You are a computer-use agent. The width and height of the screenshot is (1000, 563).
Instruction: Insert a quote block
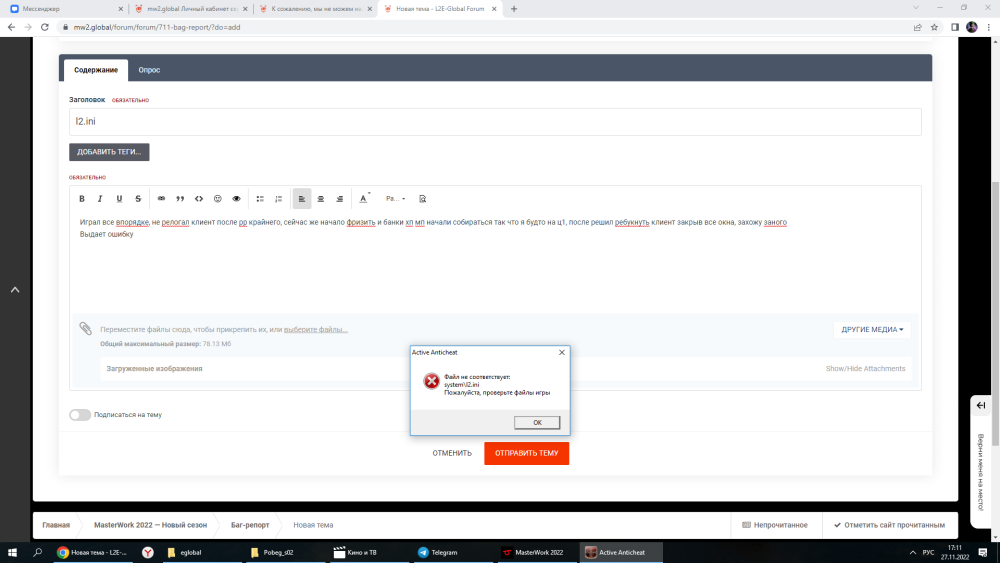(x=180, y=199)
